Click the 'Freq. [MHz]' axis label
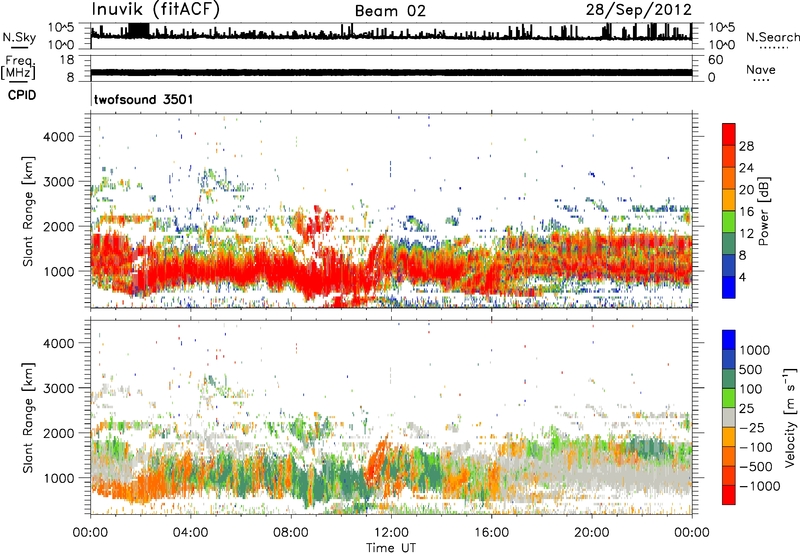The width and height of the screenshot is (800, 554). click(x=18, y=67)
